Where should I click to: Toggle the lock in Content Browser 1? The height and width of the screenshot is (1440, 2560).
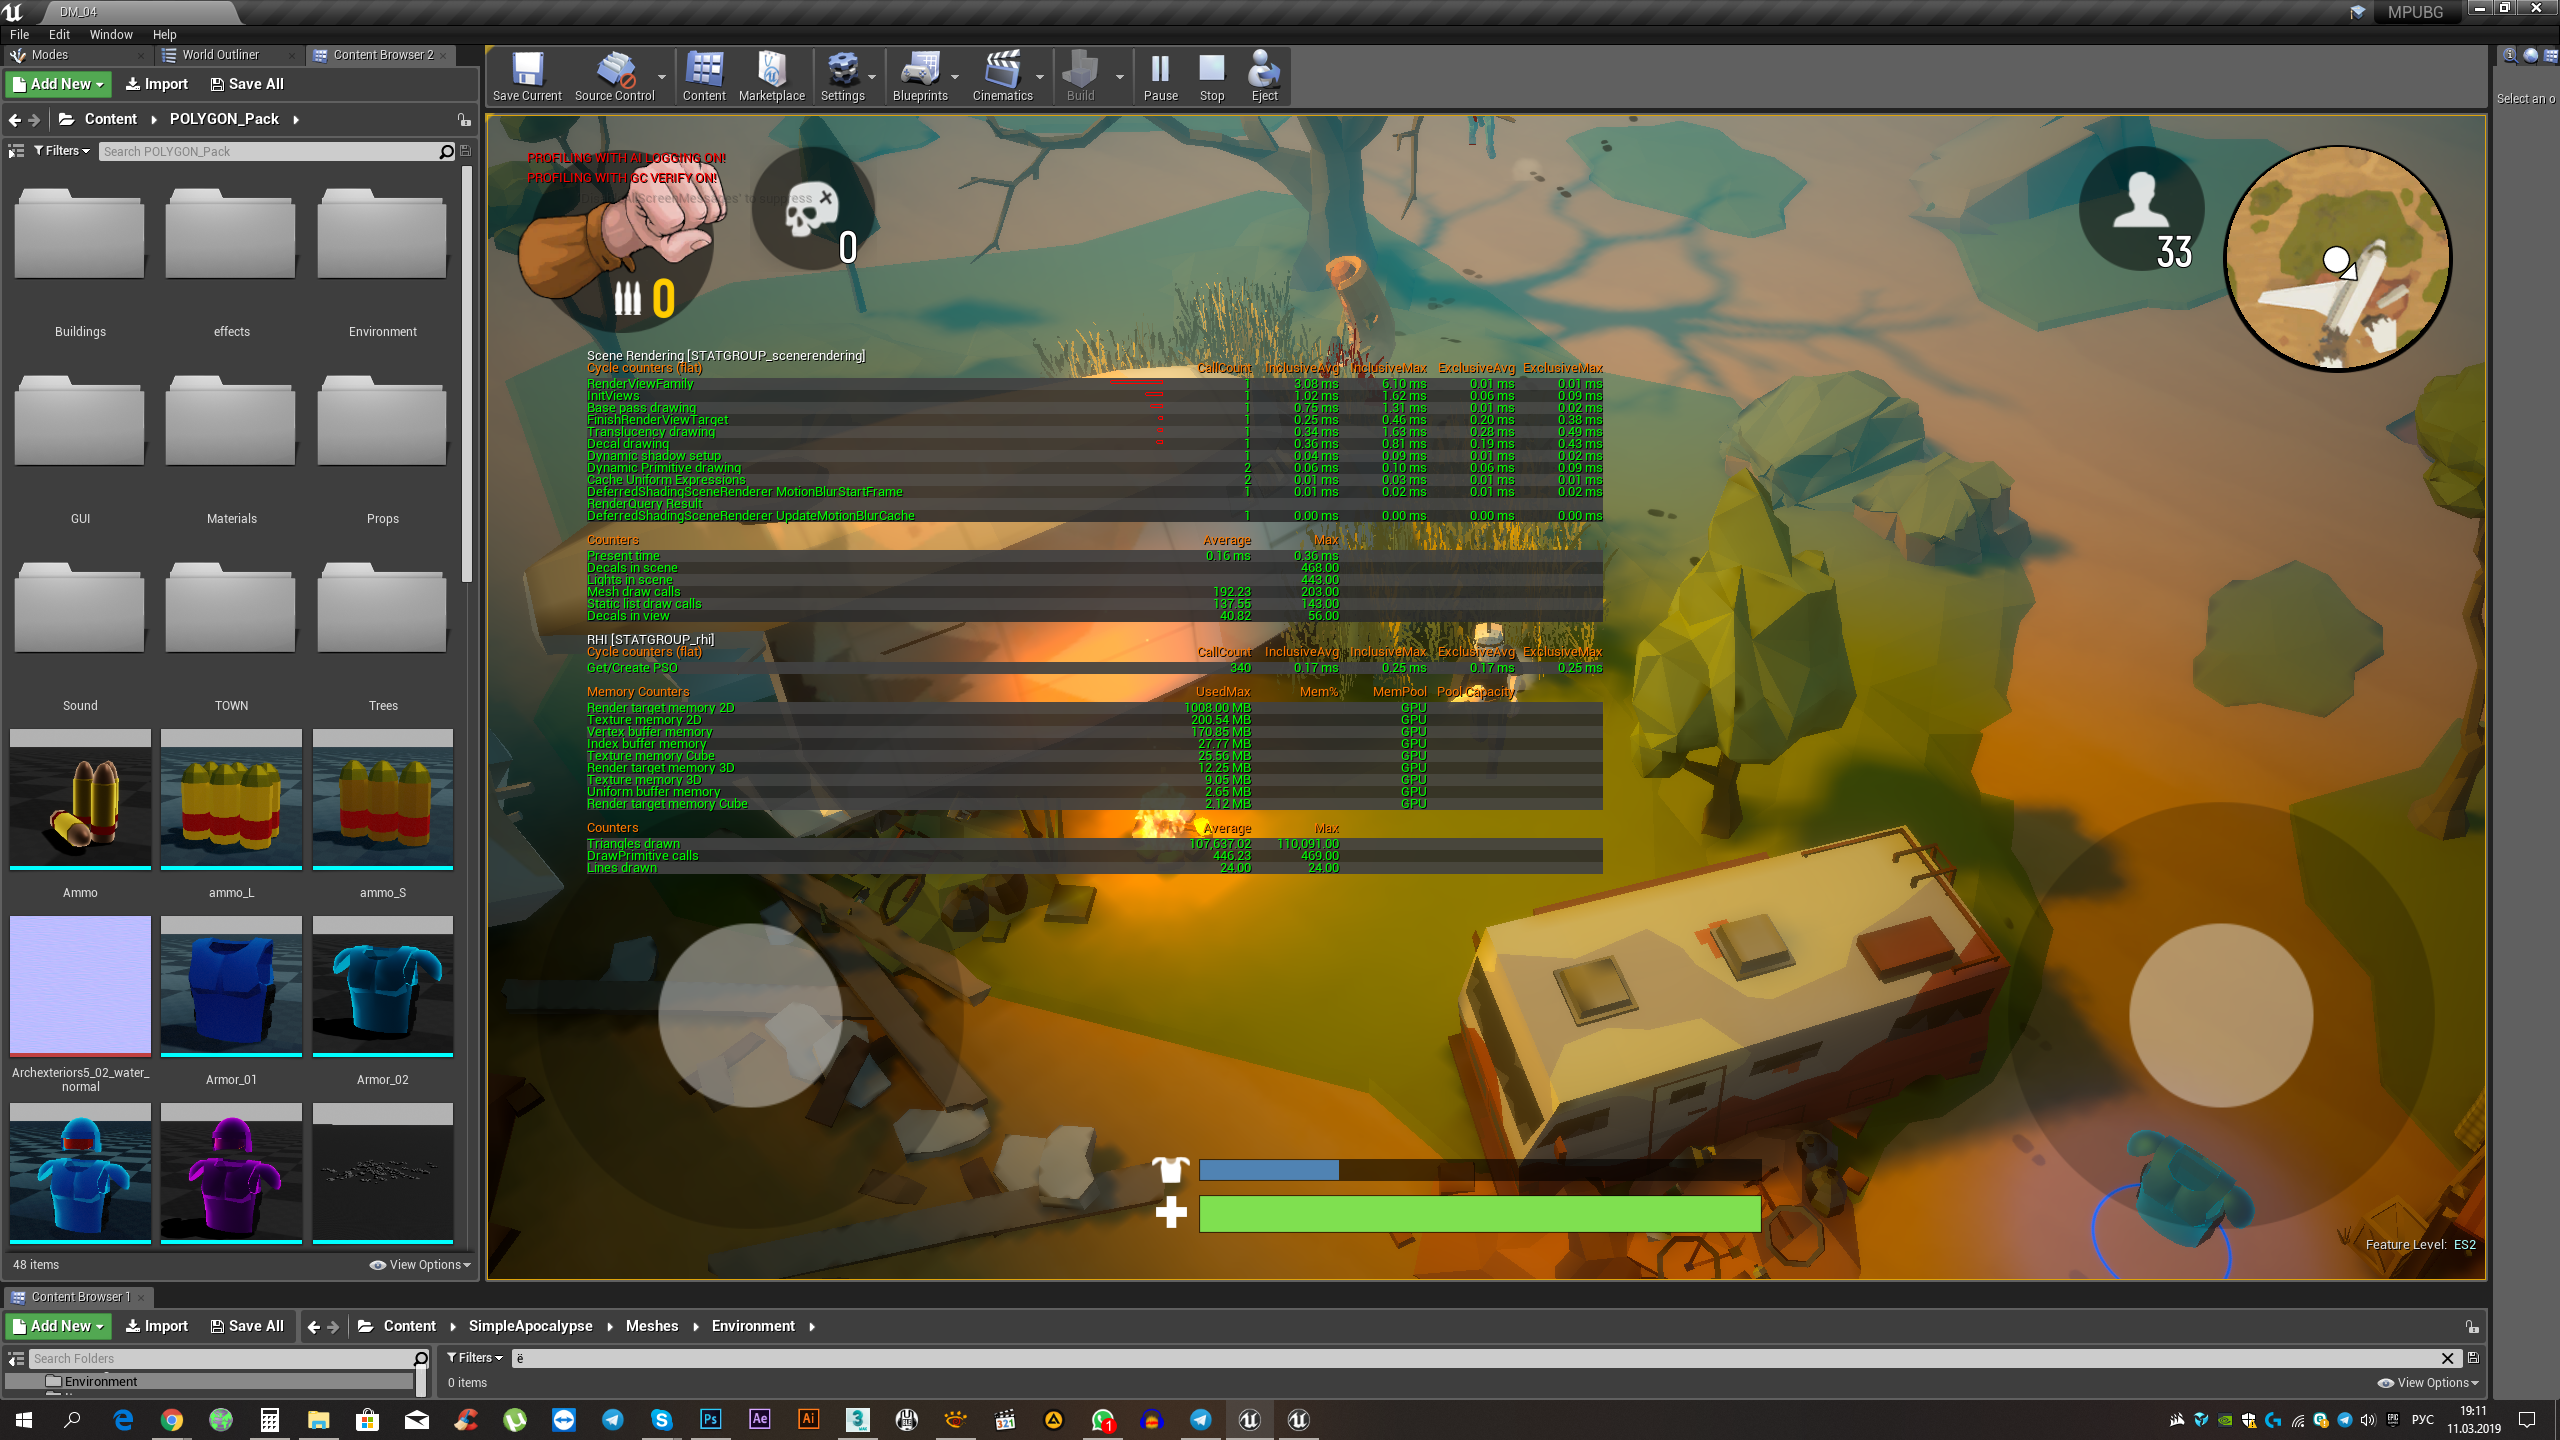[2472, 1327]
